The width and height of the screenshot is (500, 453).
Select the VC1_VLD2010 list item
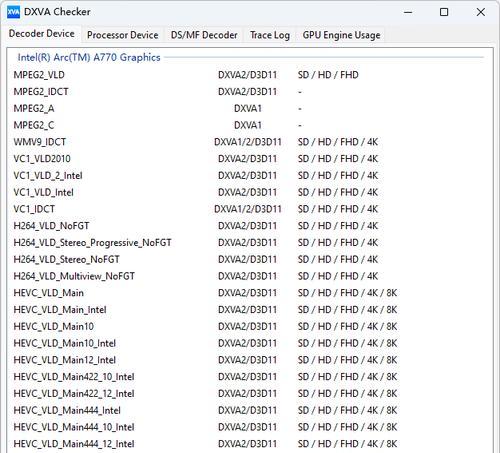[249, 159]
